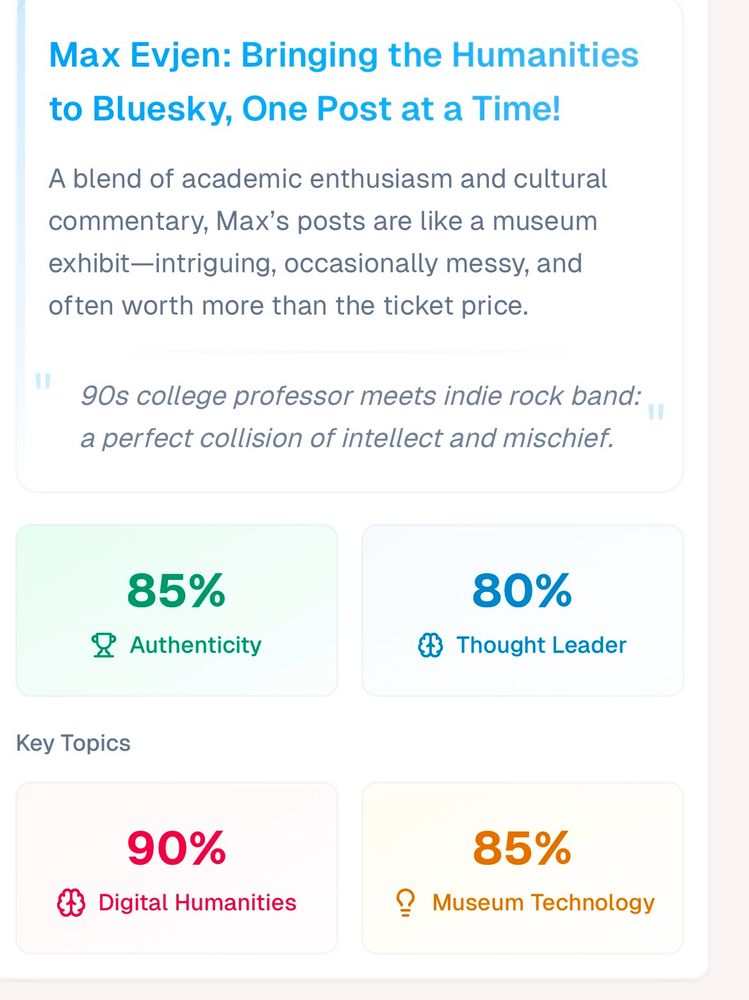This screenshot has width=749, height=1000.
Task: Select the Thought Leader label
Action: (541, 646)
